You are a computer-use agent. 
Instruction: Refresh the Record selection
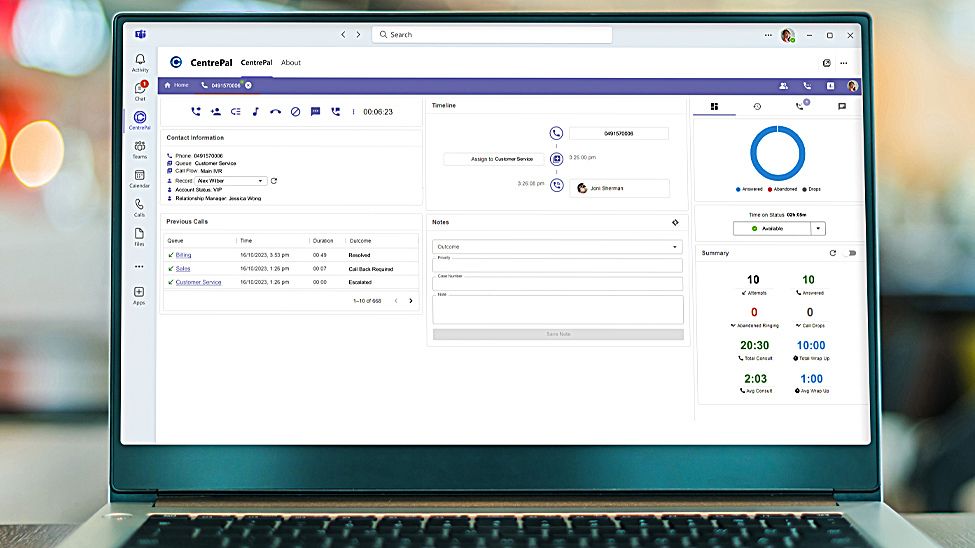click(x=274, y=181)
